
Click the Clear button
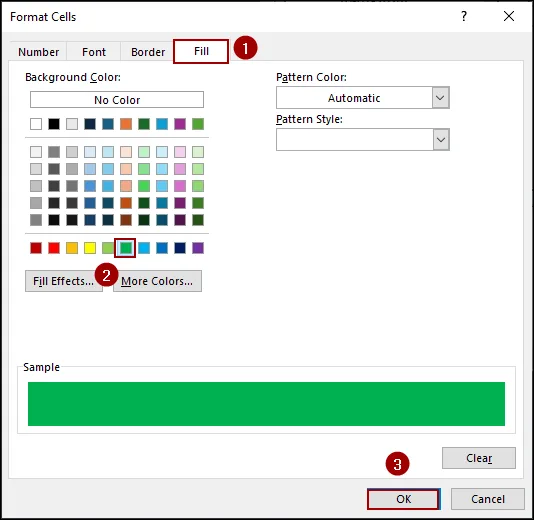[x=478, y=458]
